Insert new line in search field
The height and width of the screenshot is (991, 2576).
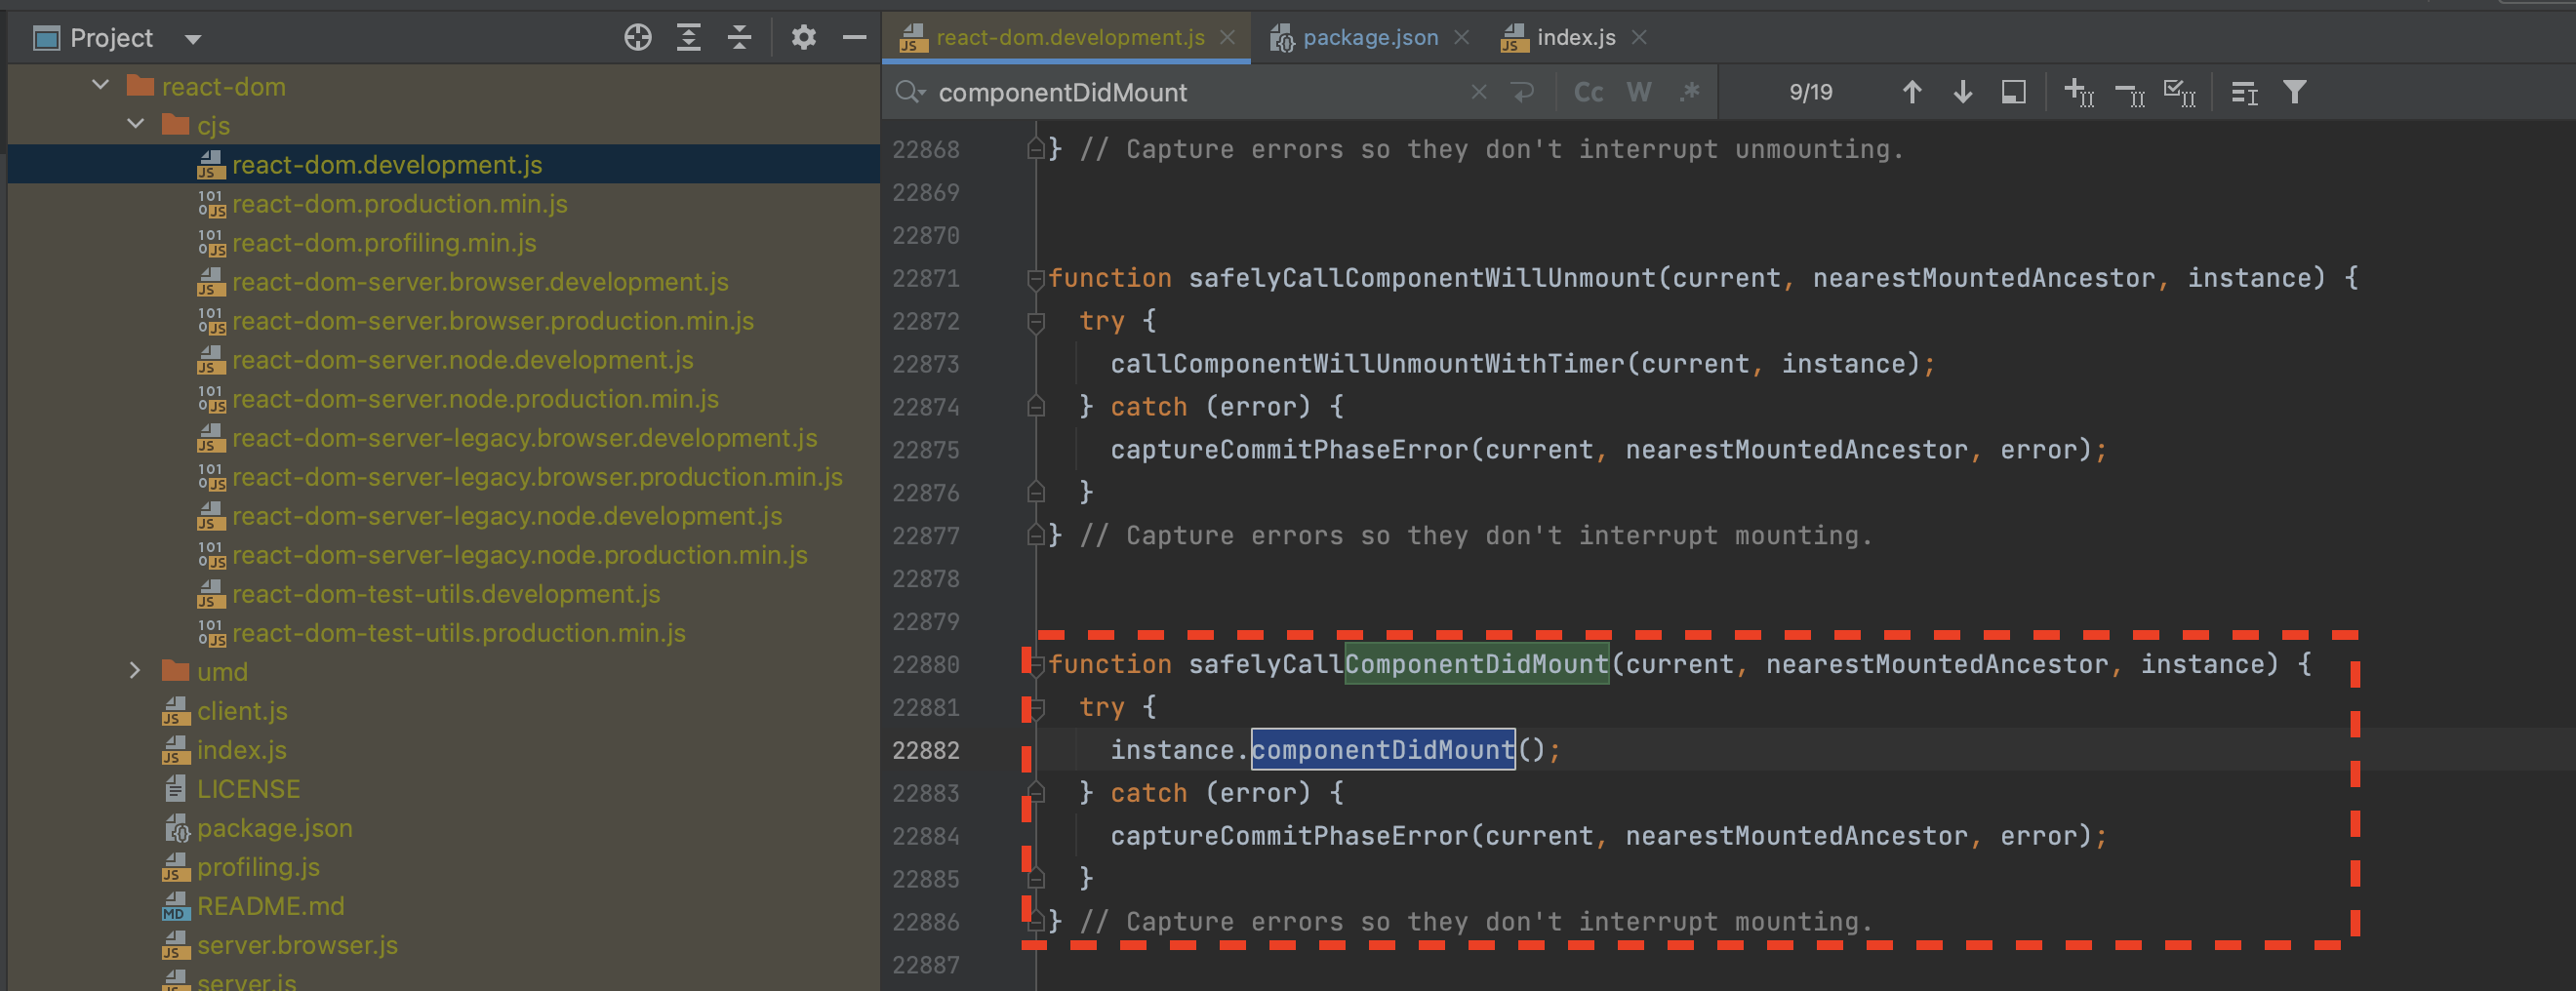point(1523,92)
